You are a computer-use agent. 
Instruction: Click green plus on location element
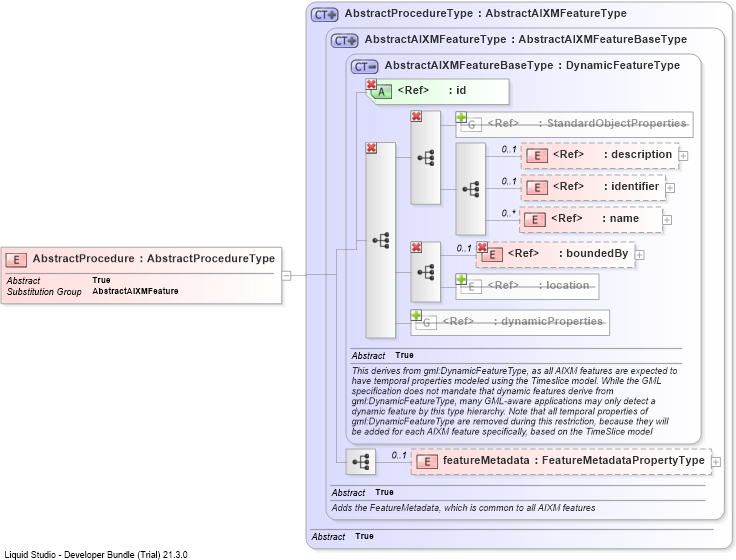pyautogui.click(x=461, y=280)
